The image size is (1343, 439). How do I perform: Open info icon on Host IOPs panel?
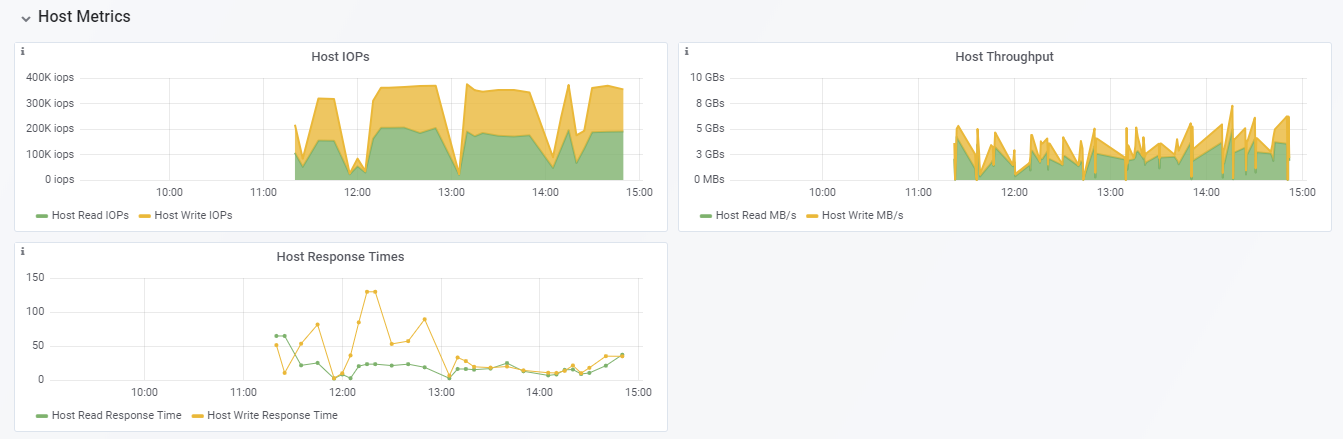pyautogui.click(x=22, y=51)
